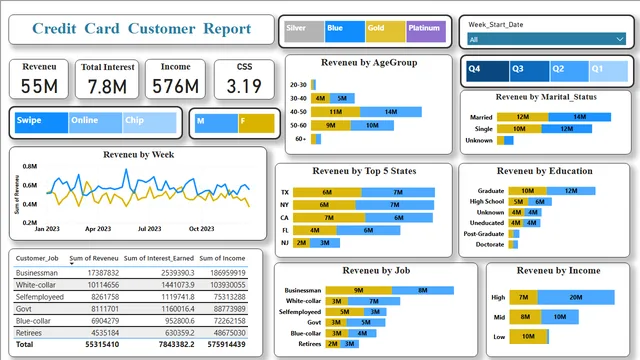Click the 60+ age group label
Screen dimensions: 640x360
300,139
